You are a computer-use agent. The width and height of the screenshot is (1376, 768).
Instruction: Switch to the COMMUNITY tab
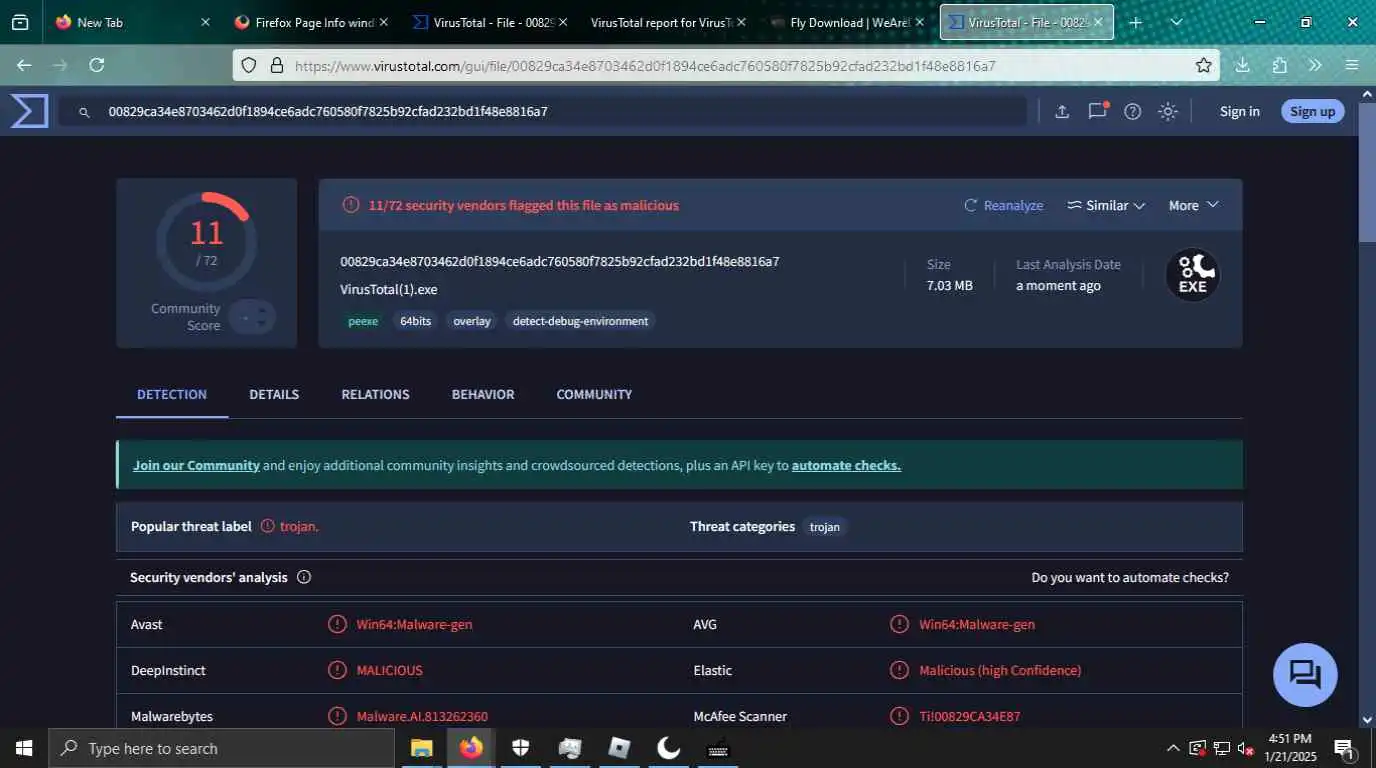click(594, 394)
